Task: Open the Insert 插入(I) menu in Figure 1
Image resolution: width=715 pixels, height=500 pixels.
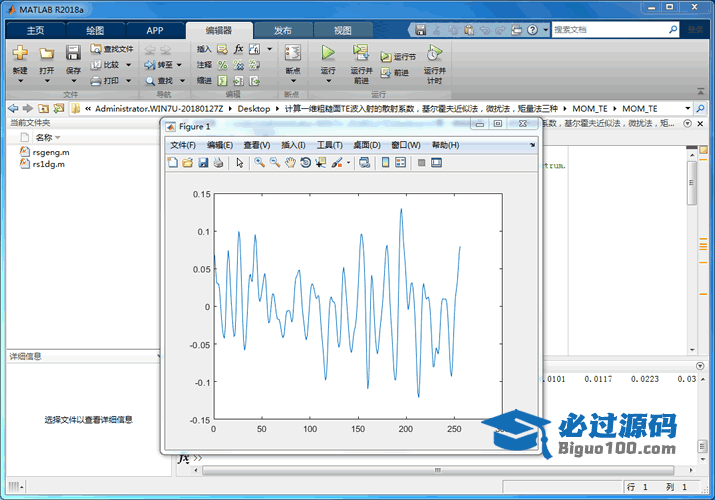Action: coord(293,145)
